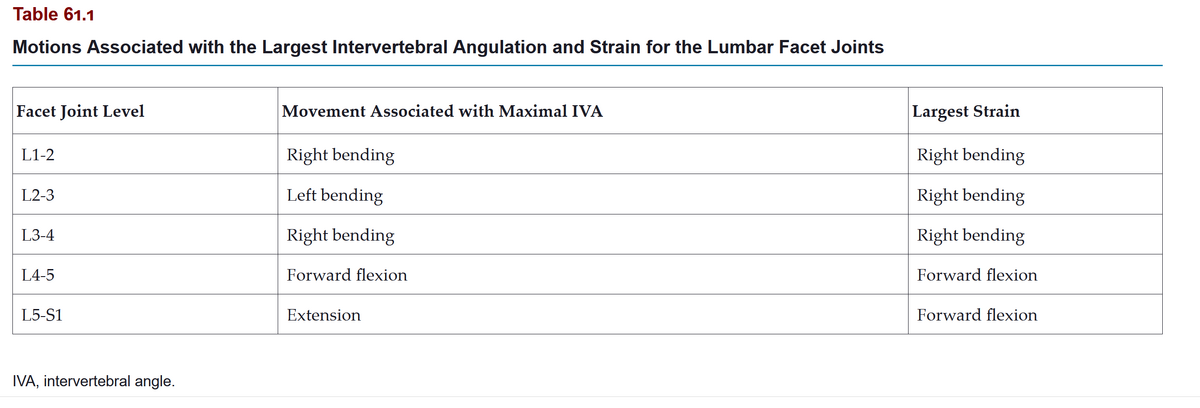The image size is (1200, 408).
Task: Select the L4-5 maximal IVA "Forward flexion" cell
Action: pyautogui.click(x=347, y=275)
